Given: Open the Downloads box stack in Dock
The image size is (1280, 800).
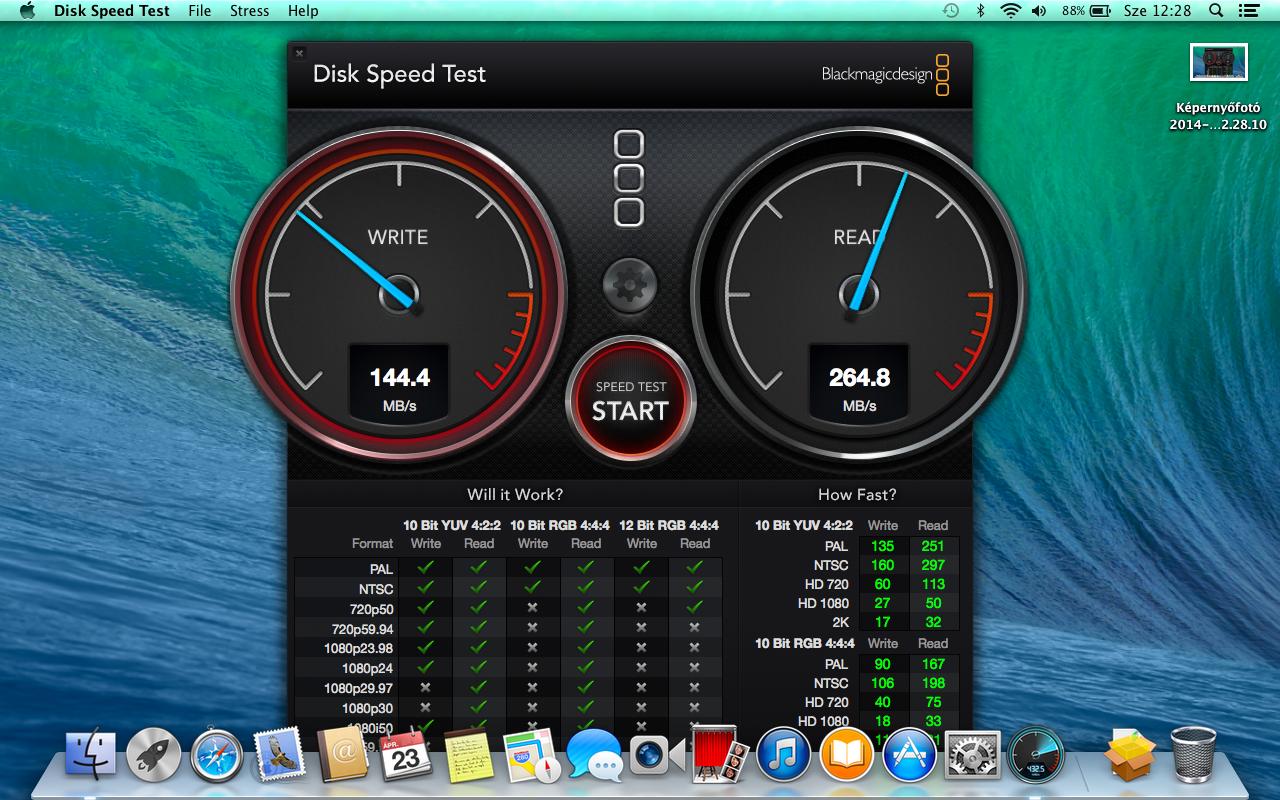Looking at the screenshot, I should (1130, 755).
